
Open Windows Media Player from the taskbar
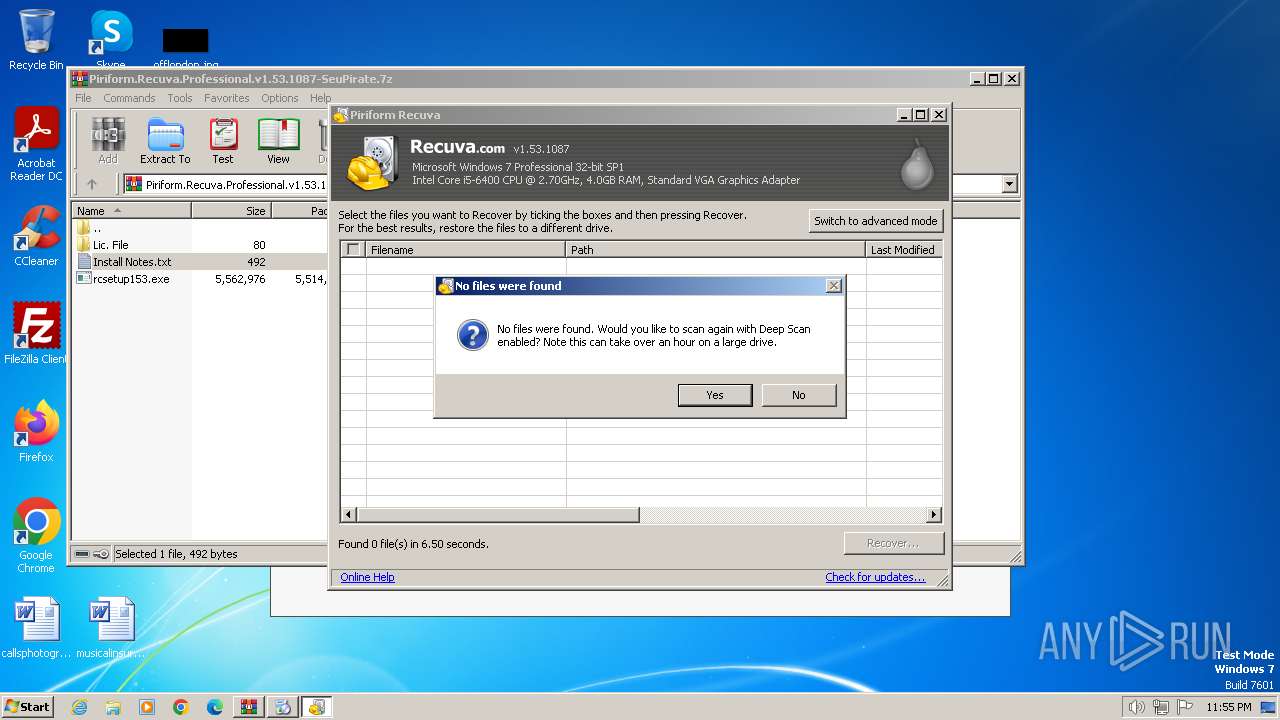[x=147, y=707]
